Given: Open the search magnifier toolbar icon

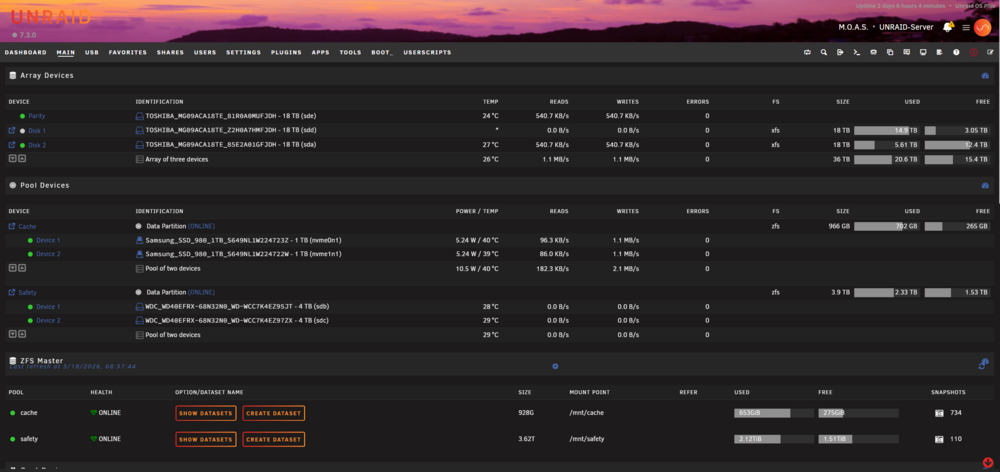Looking at the screenshot, I should coord(824,52).
